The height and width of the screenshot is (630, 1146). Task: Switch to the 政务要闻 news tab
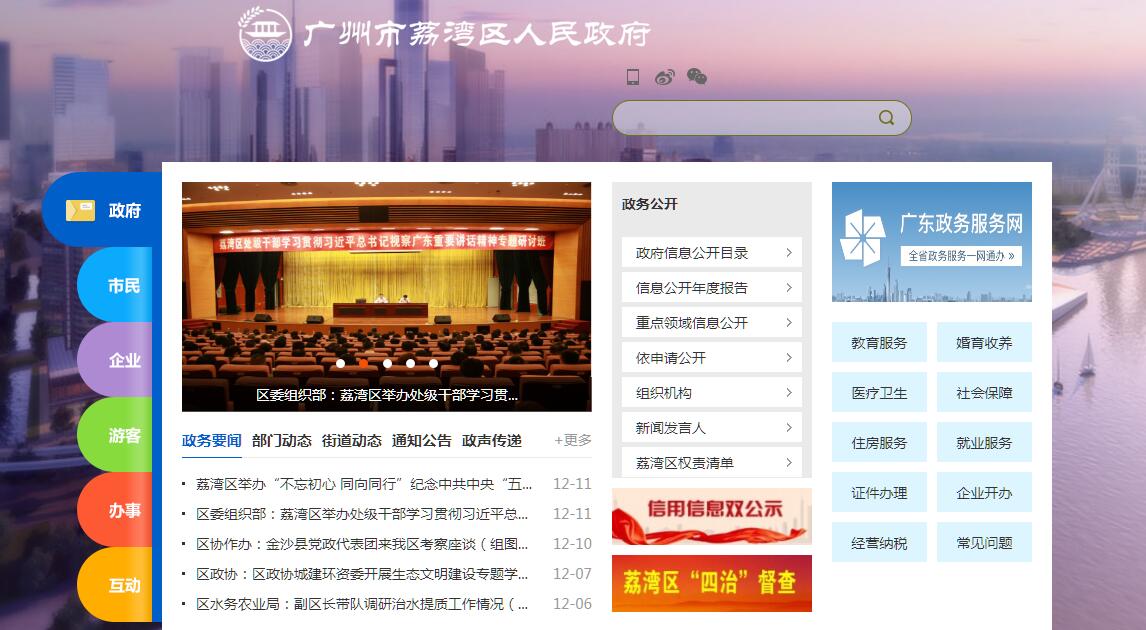click(x=211, y=441)
